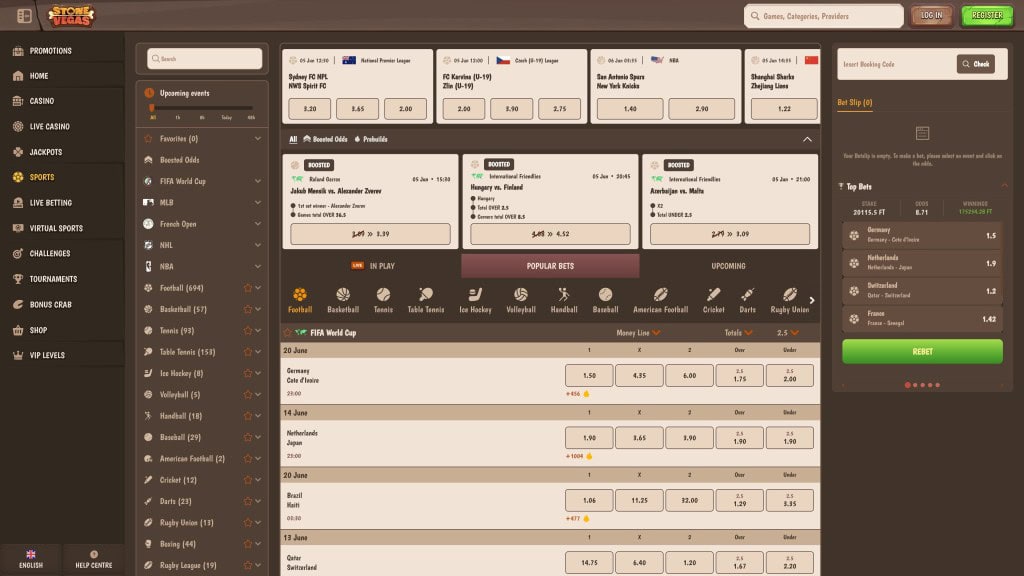
Task: Favorite the Basketball (57) category star
Action: click(248, 309)
